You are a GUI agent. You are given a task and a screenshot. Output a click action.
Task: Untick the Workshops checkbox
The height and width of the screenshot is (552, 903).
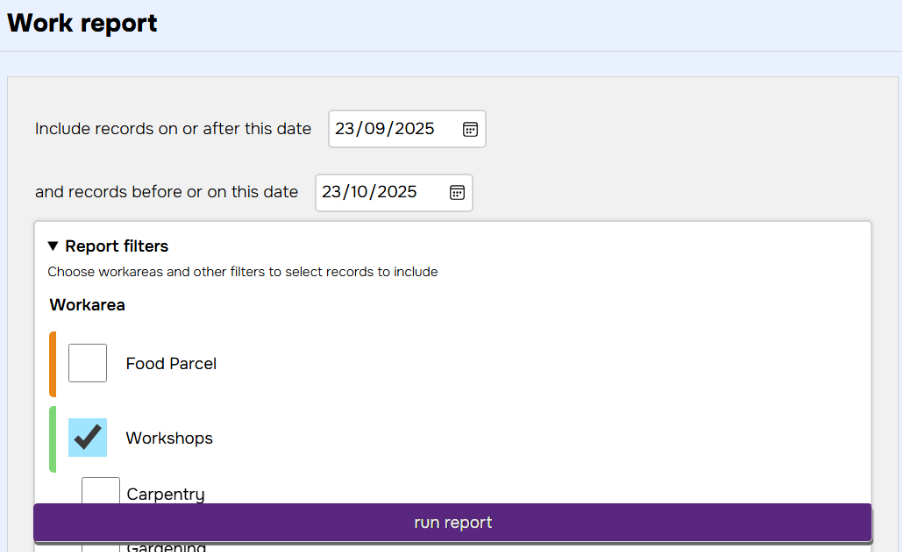pos(88,438)
